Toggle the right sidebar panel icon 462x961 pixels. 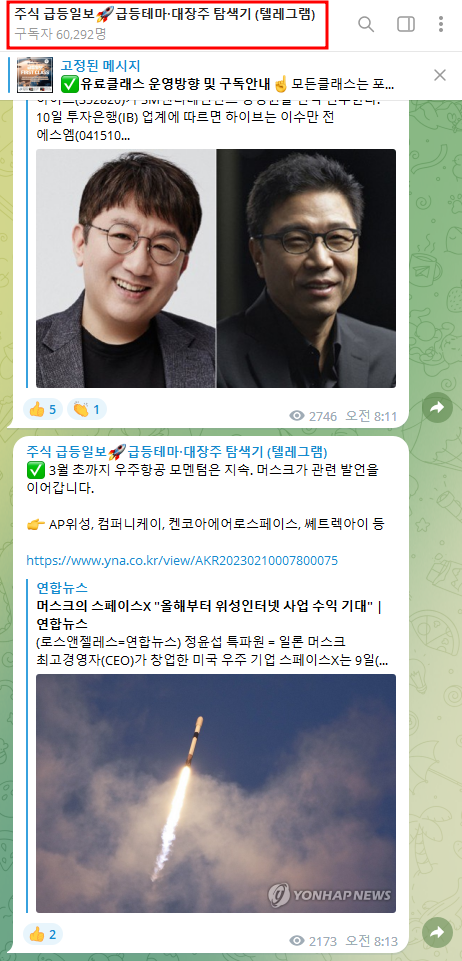point(406,25)
